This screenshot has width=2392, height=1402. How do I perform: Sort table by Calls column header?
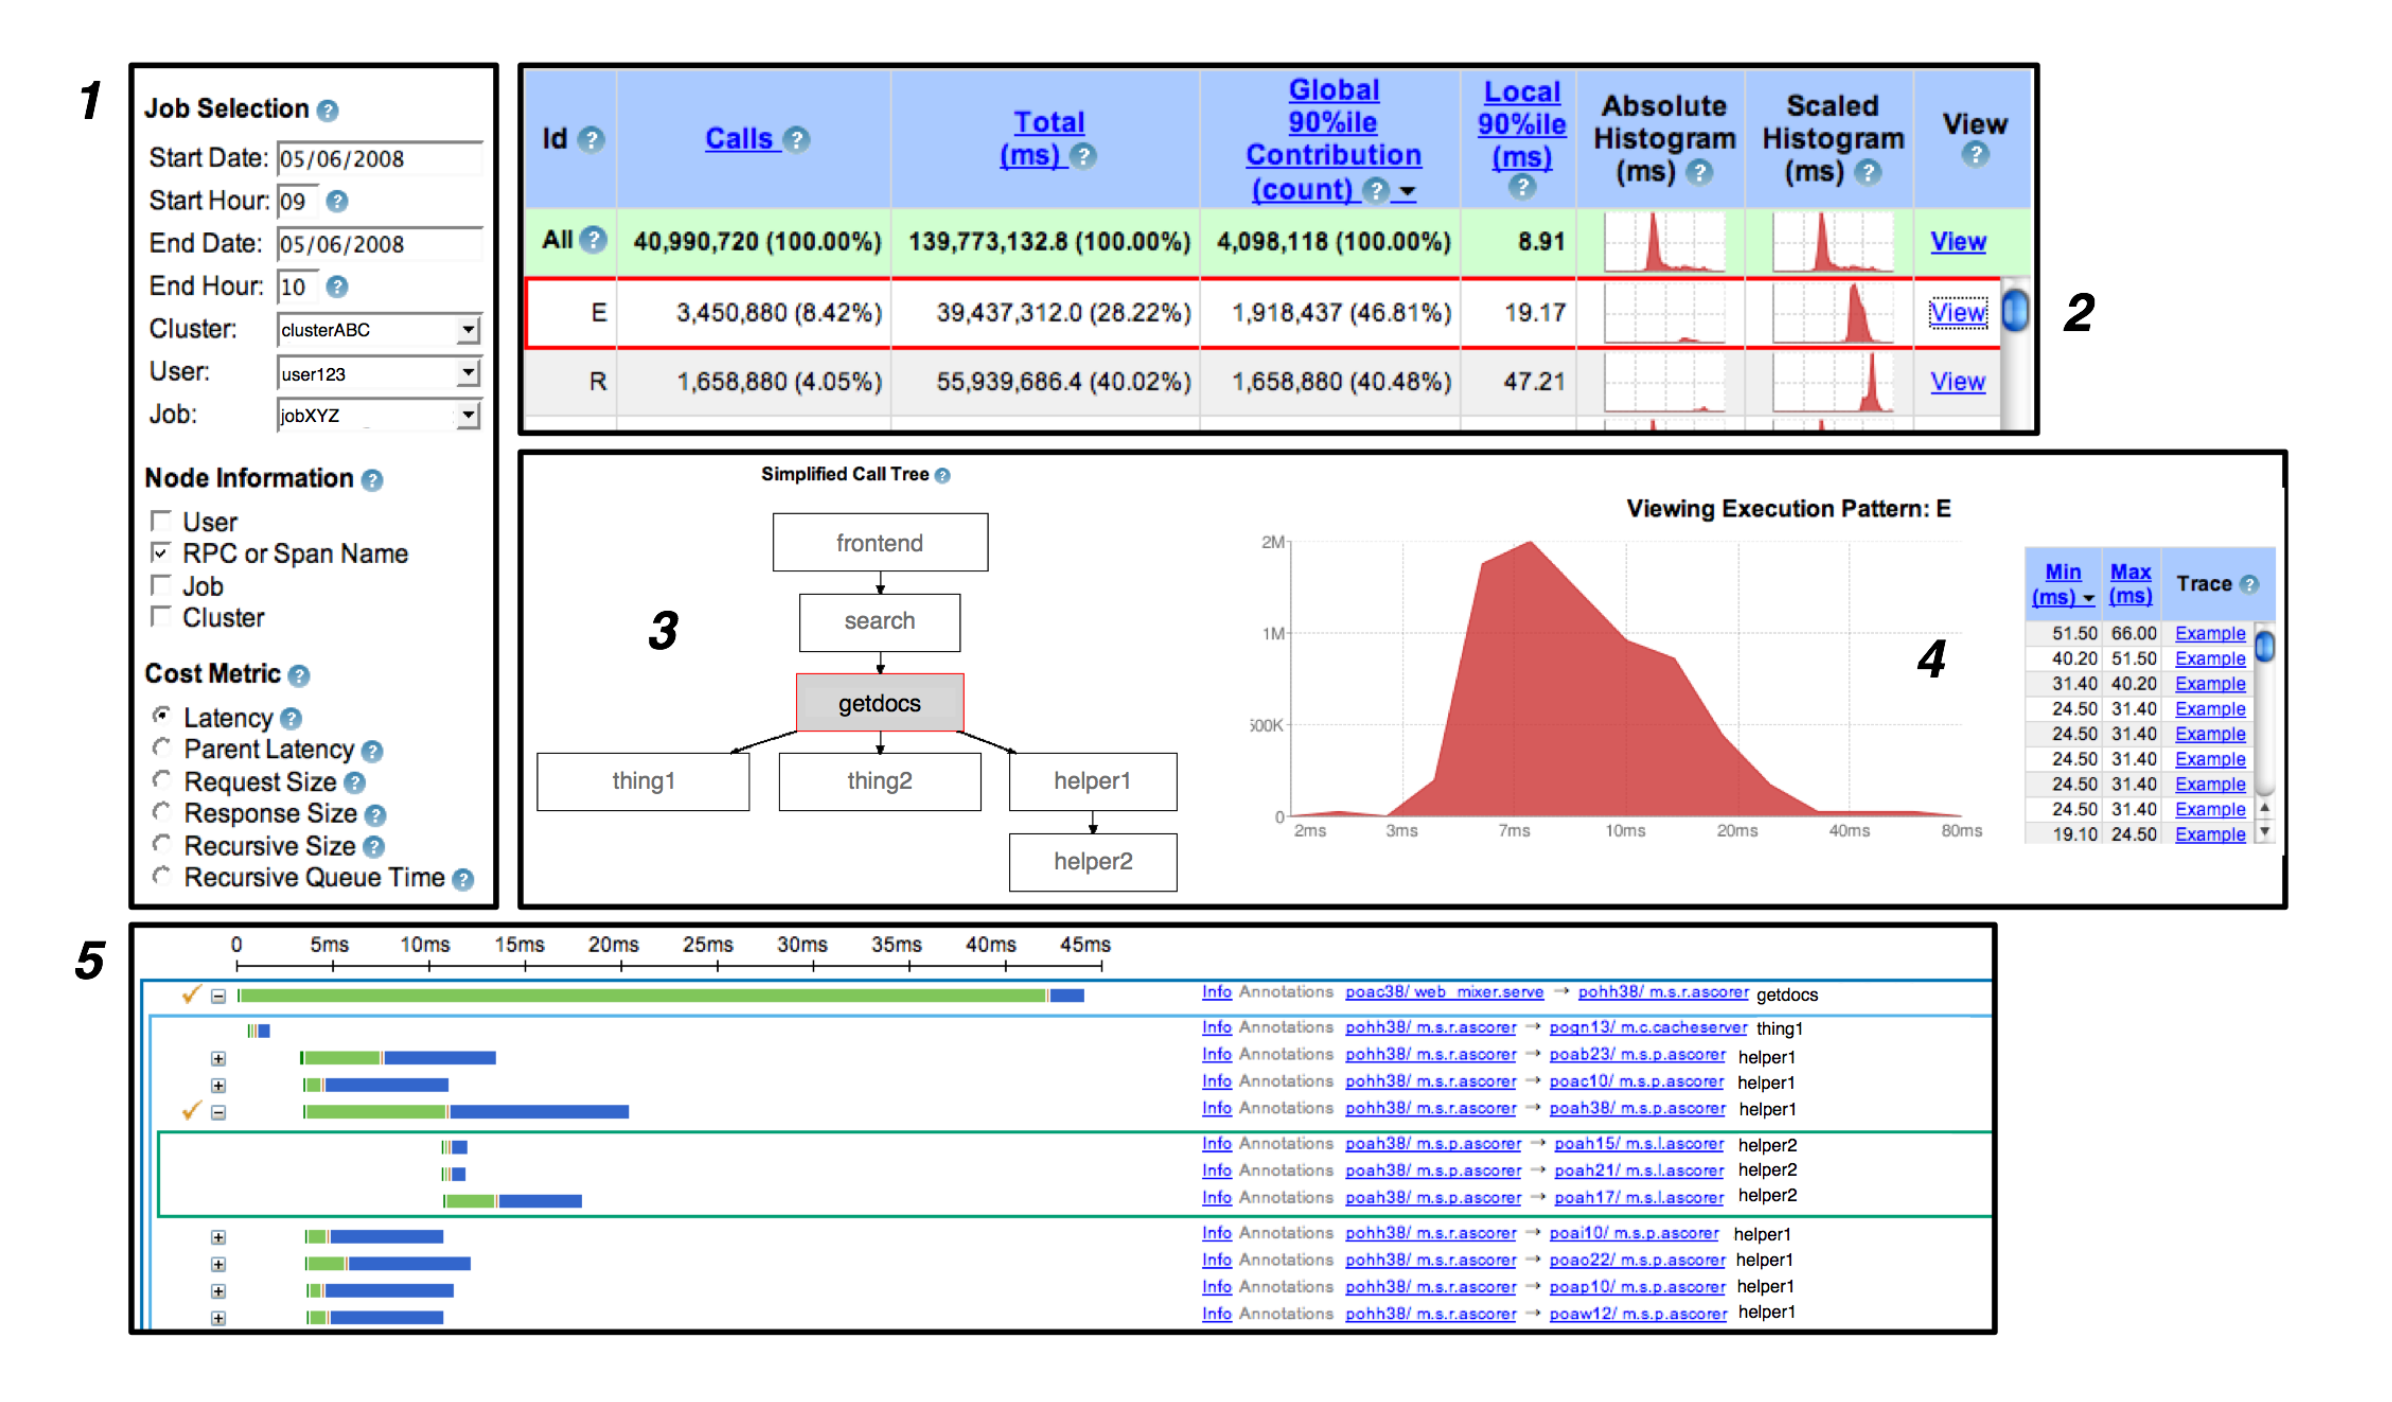(738, 139)
